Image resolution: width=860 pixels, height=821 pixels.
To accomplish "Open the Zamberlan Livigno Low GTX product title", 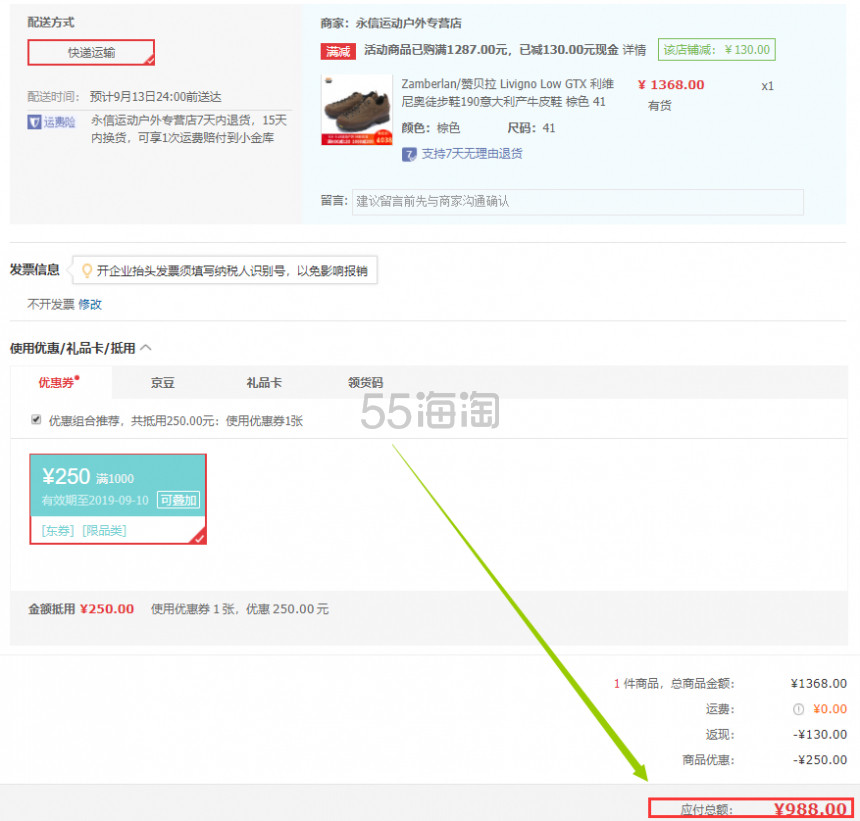I will (507, 93).
